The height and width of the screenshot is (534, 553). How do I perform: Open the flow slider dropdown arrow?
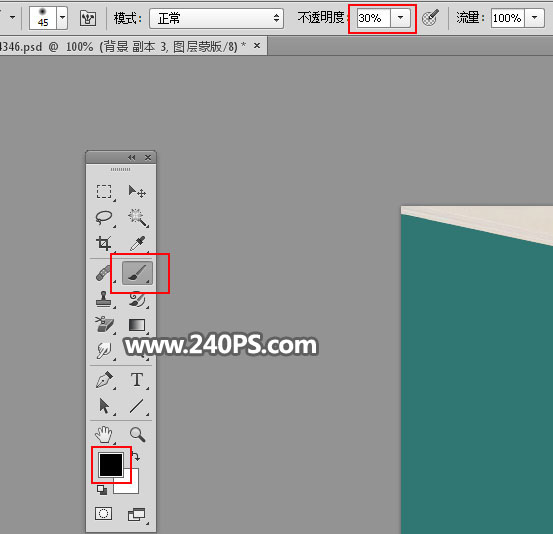coord(535,18)
